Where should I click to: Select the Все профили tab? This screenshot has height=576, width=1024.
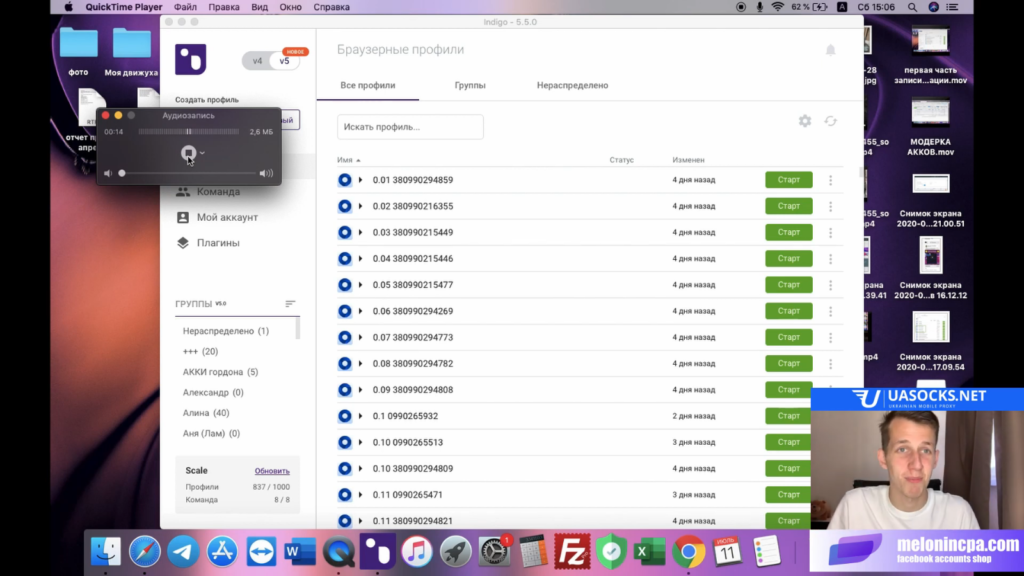[x=368, y=85]
